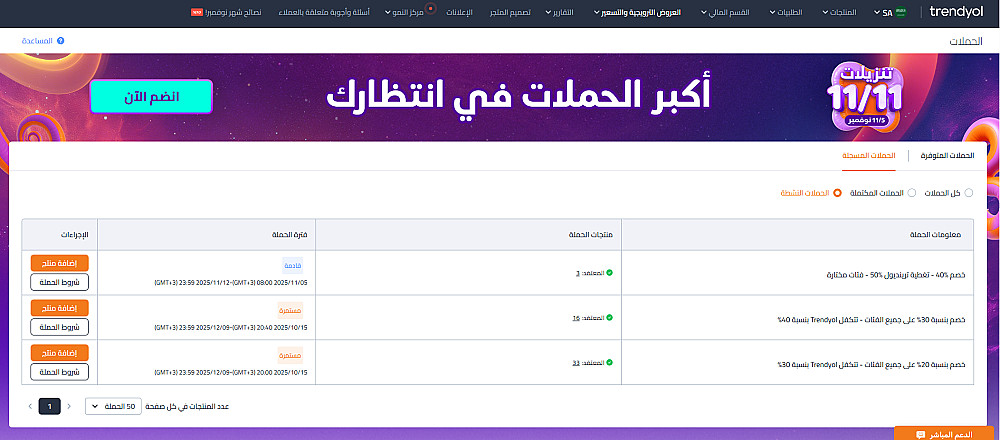
Task: Go to تصميم المتجر
Action: 510,12
